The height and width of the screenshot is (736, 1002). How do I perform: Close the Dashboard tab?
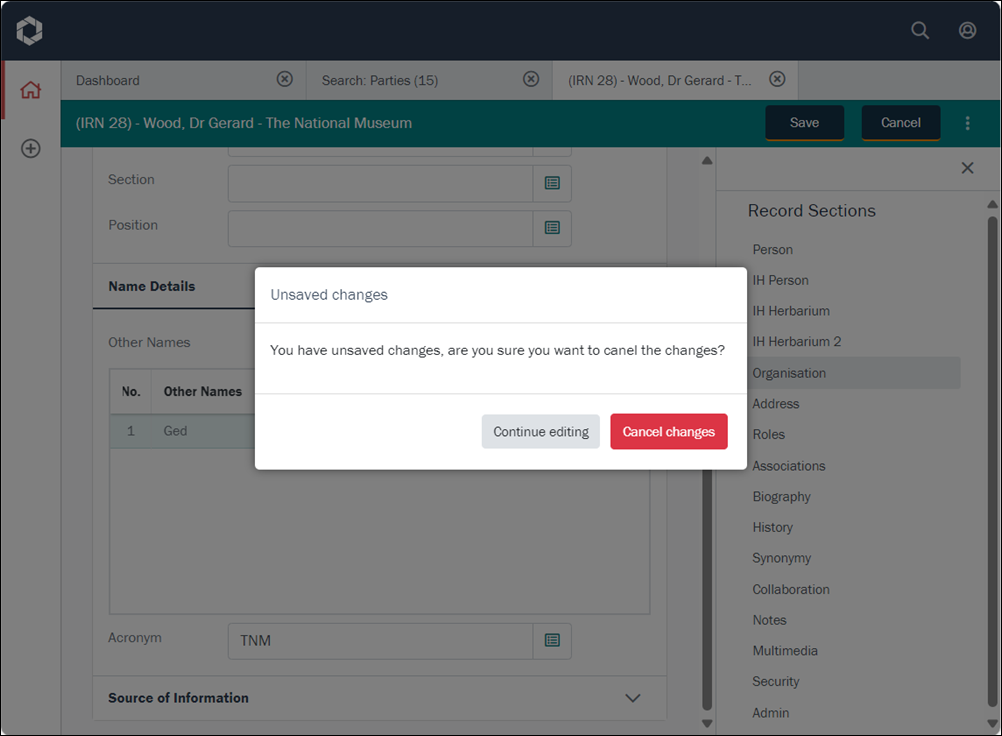[x=285, y=80]
